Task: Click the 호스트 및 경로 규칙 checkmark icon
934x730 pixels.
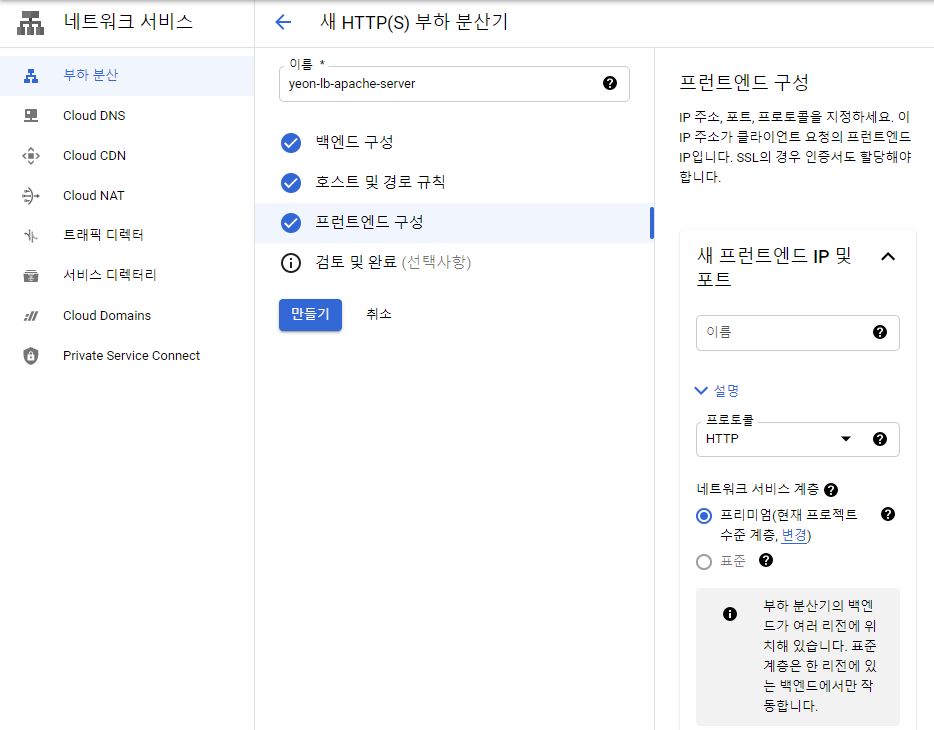Action: coord(291,183)
